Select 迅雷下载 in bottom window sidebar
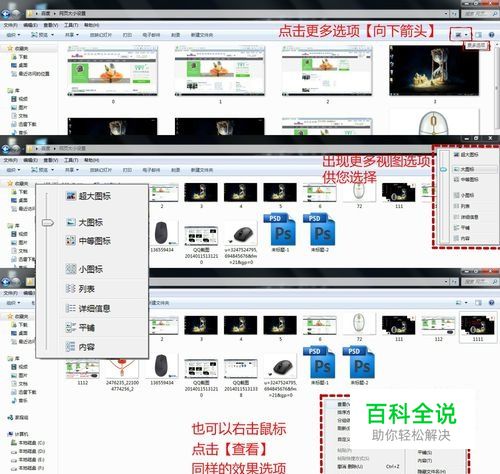 (24, 392)
